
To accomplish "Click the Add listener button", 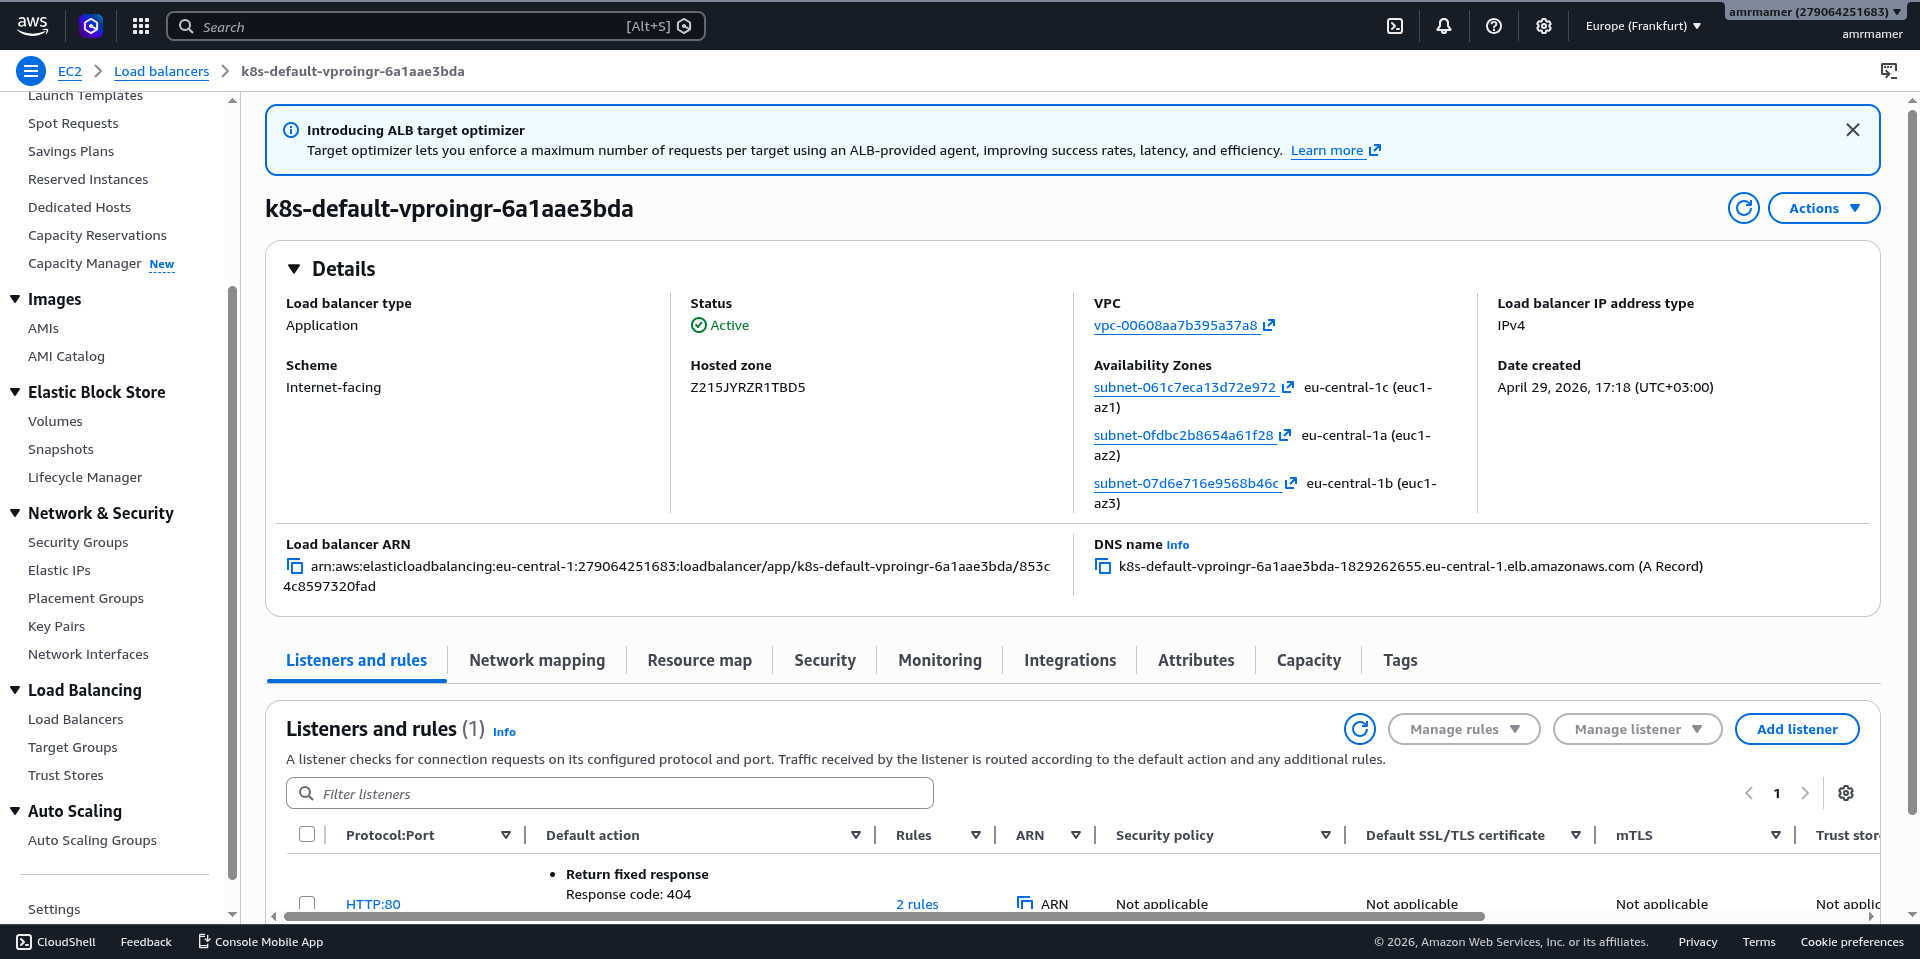I will (1797, 729).
